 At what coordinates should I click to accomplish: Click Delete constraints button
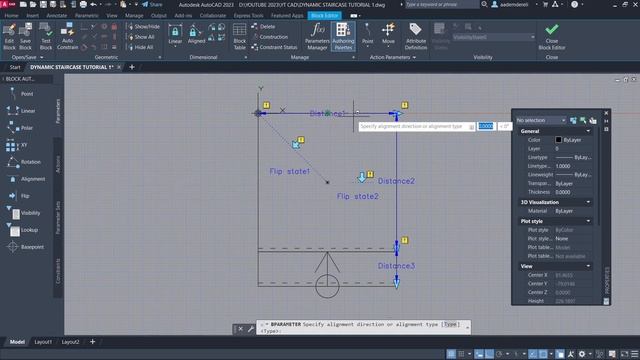(x=263, y=27)
